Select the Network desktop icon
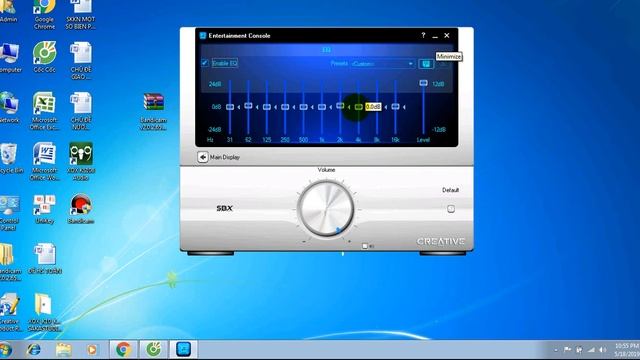Viewport: 640px width, 360px height. (9, 108)
